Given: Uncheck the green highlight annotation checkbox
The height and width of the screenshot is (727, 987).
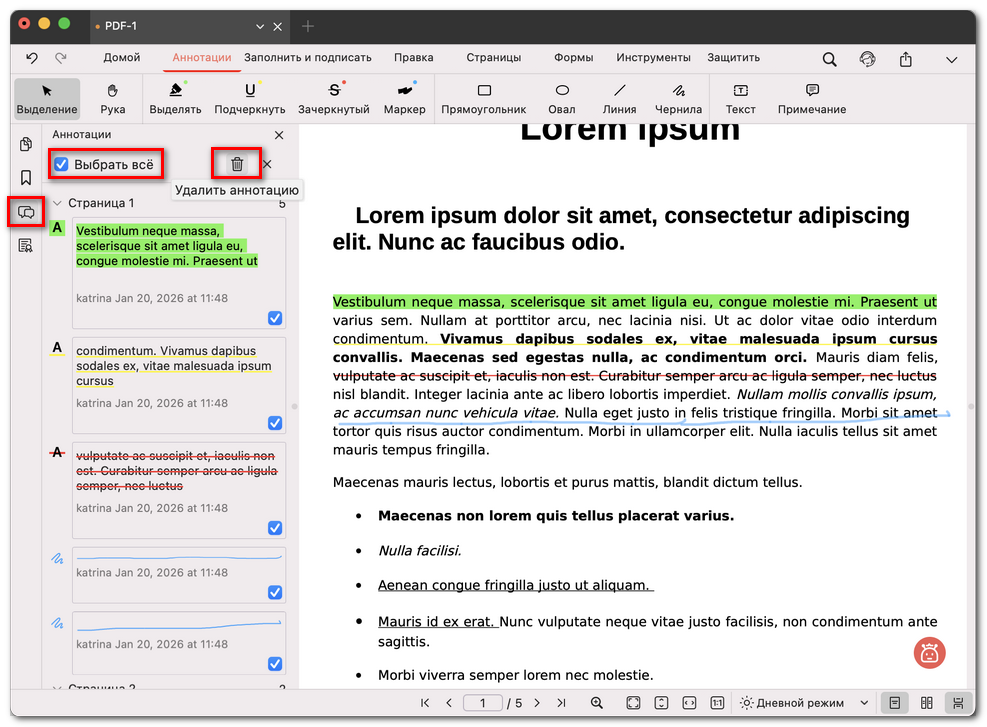Looking at the screenshot, I should [275, 318].
